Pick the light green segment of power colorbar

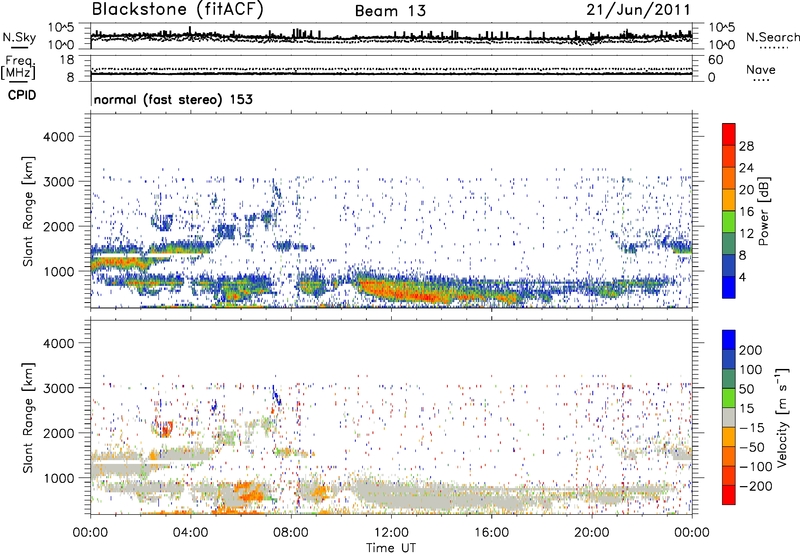click(729, 222)
